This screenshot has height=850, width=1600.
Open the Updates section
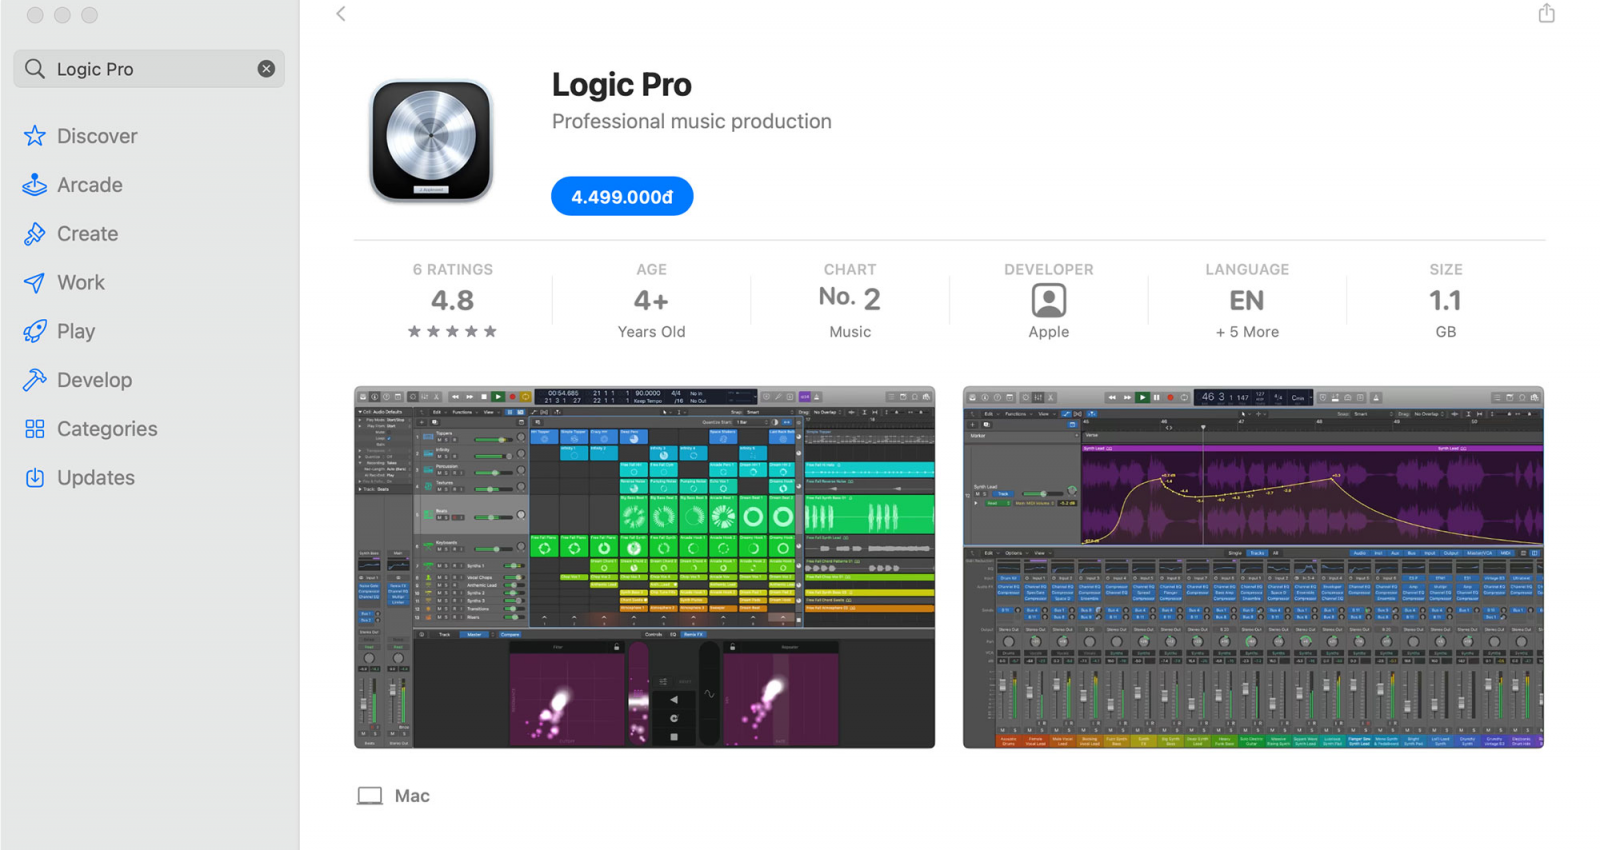[96, 478]
